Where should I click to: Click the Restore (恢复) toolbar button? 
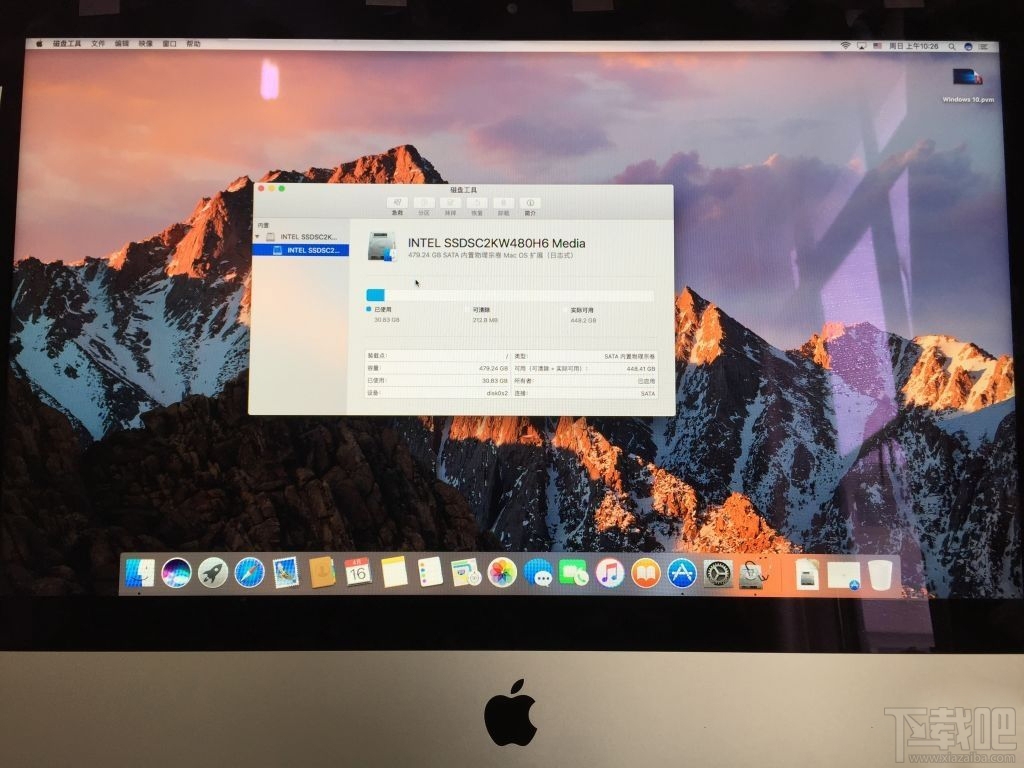[477, 204]
